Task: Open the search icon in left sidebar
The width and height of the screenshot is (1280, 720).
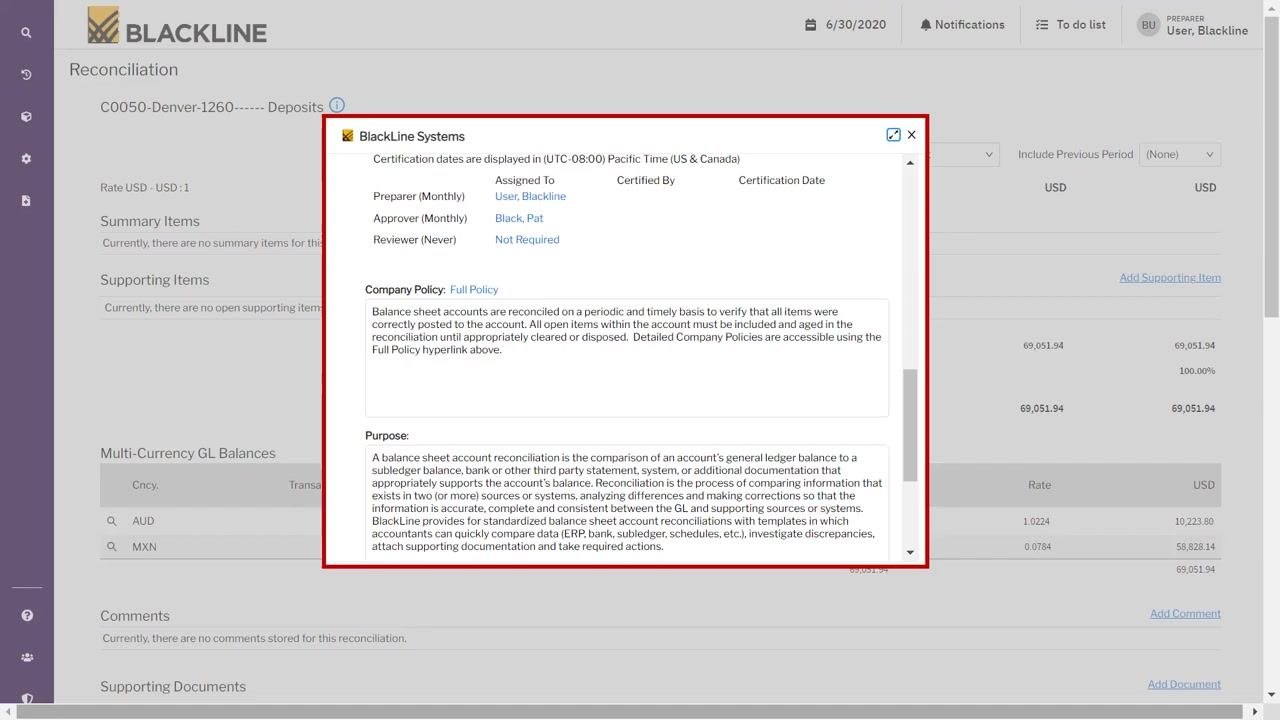Action: 27,33
